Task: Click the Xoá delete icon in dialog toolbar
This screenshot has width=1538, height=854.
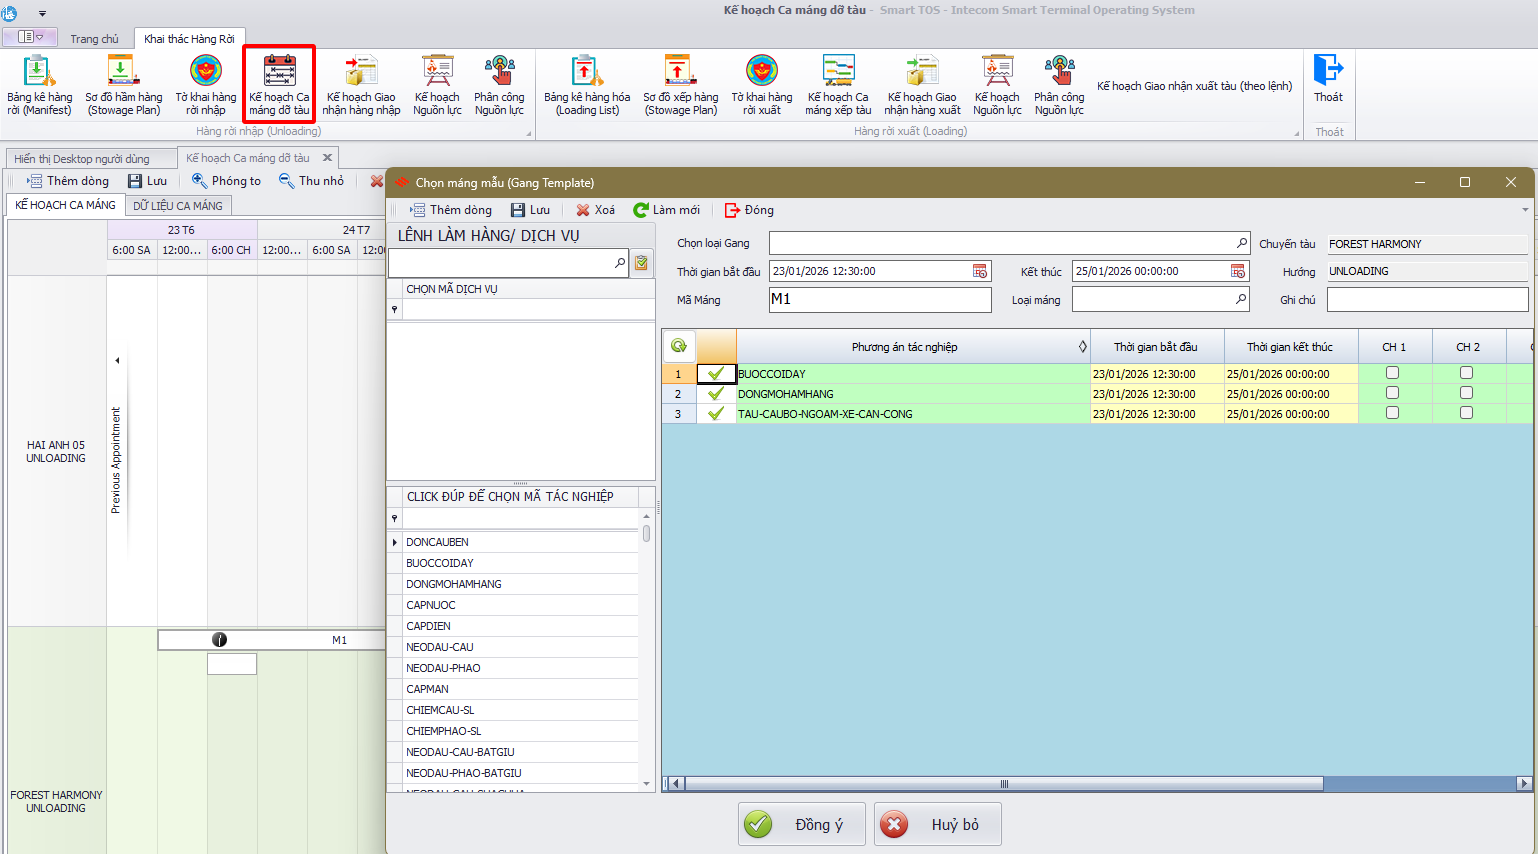Action: pos(583,210)
